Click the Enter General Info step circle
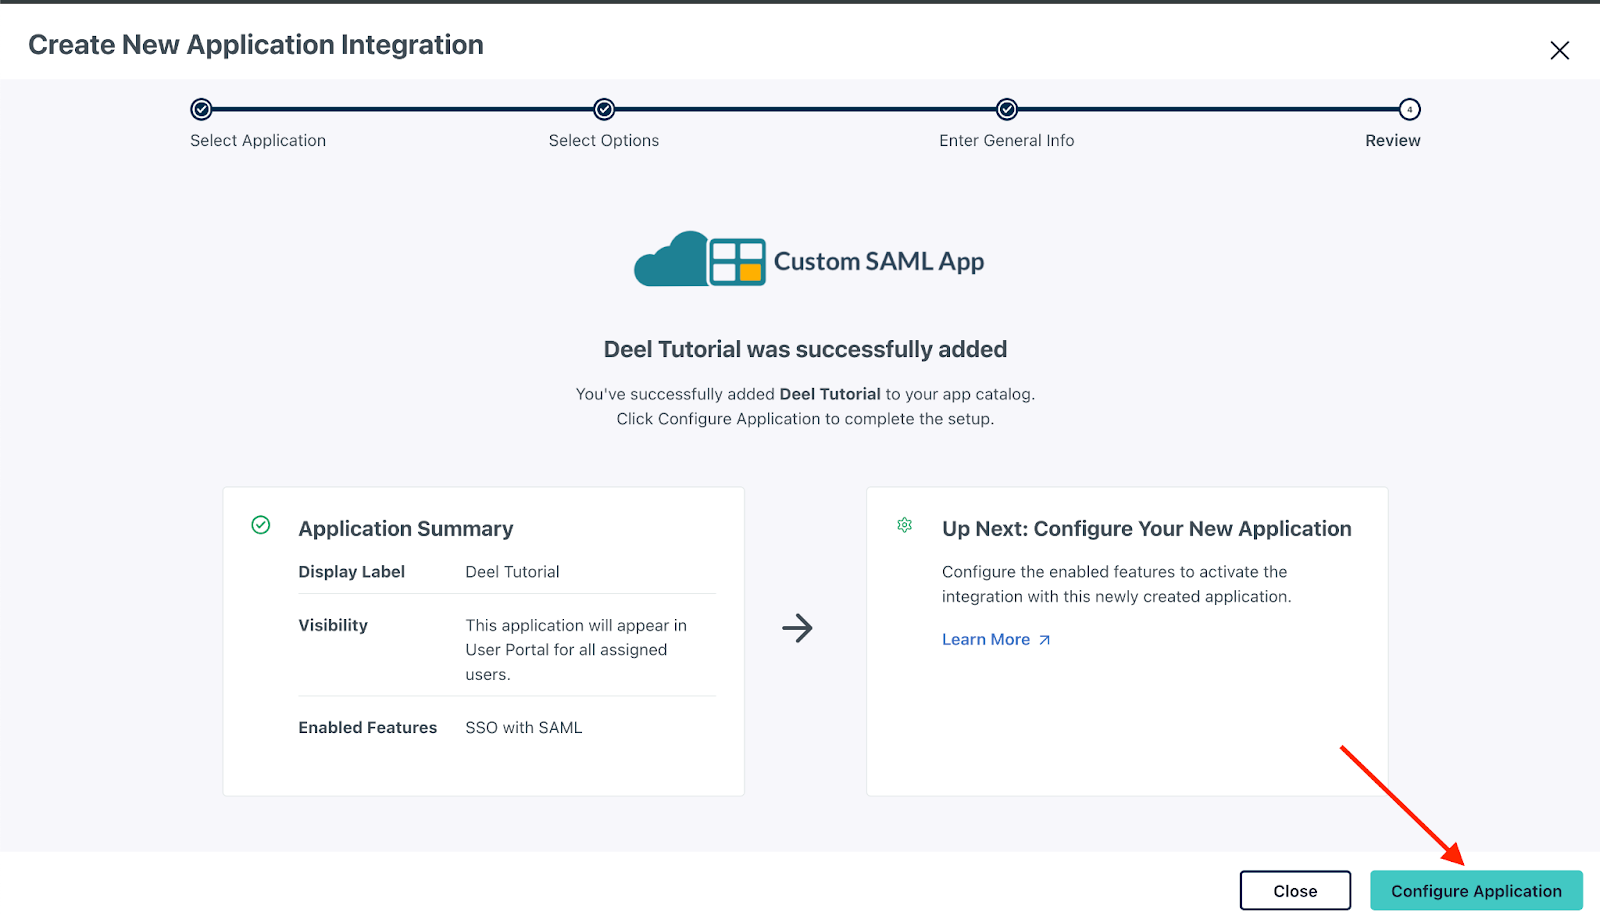 coord(1007,109)
